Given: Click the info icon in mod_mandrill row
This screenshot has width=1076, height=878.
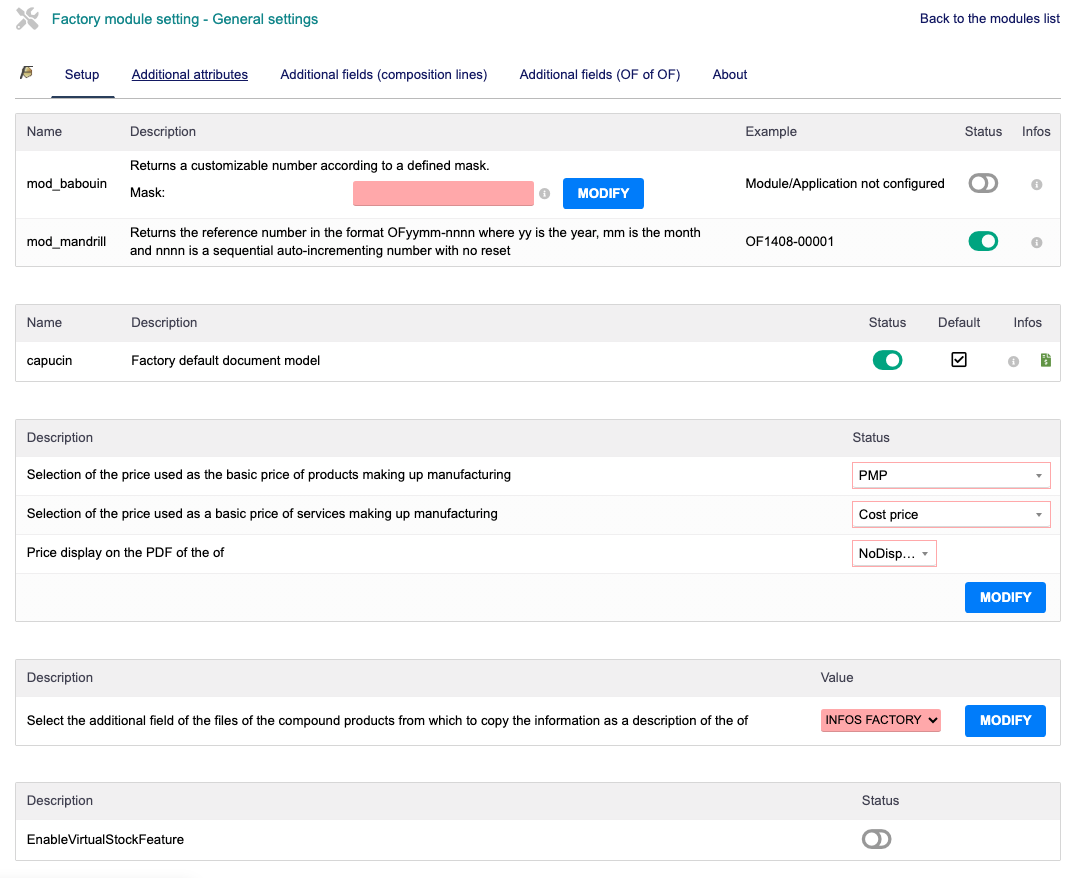Looking at the screenshot, I should (1036, 242).
